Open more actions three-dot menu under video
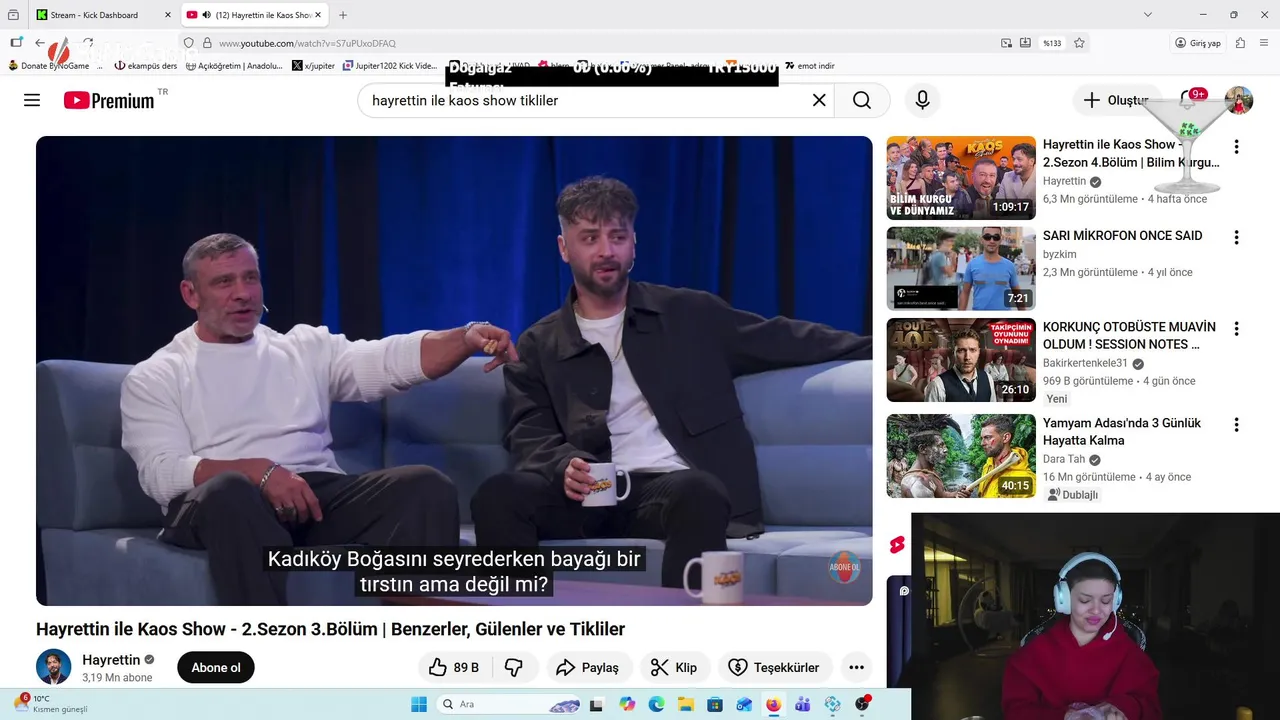 pyautogui.click(x=856, y=667)
